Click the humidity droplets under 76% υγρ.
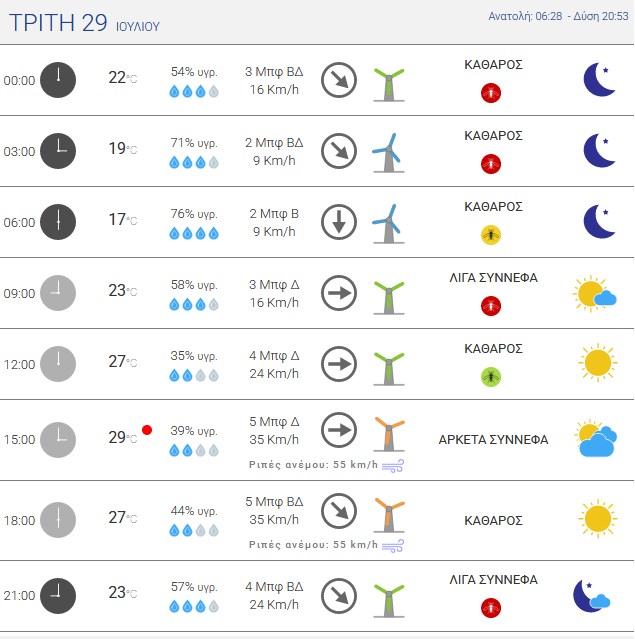Screen dimensions: 635x639 point(194,233)
